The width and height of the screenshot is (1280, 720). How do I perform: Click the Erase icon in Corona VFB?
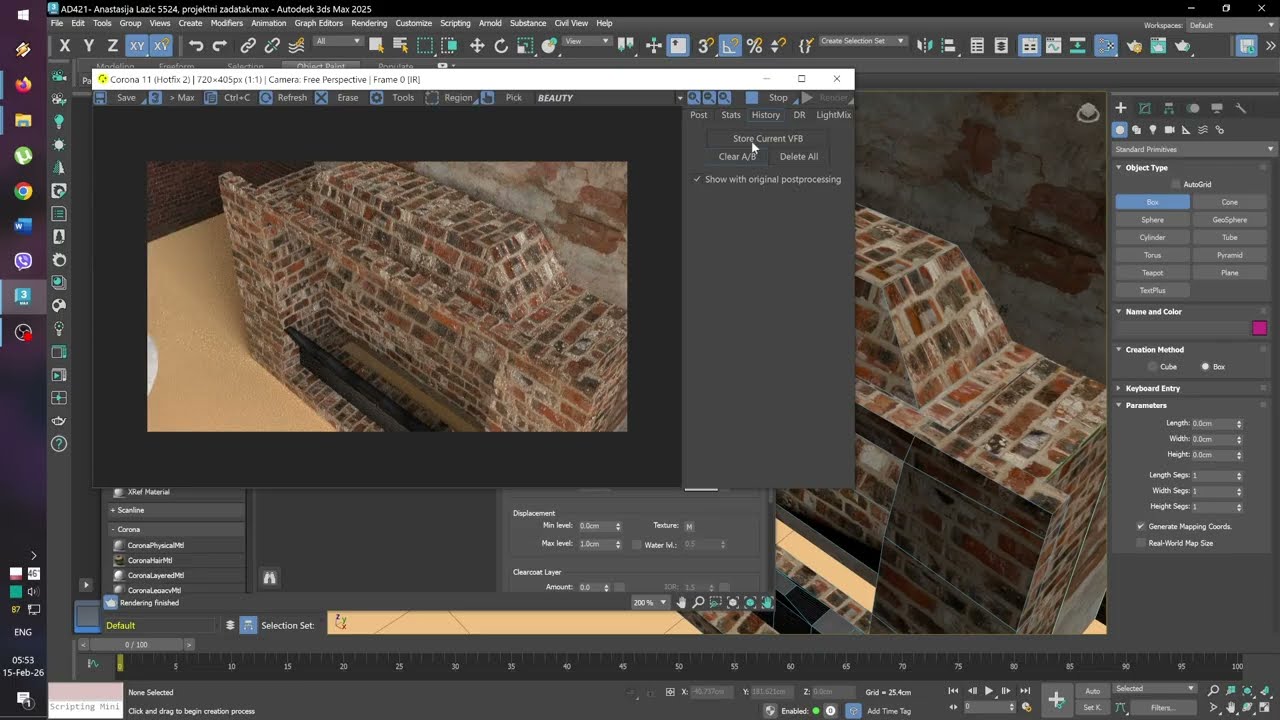coord(321,98)
